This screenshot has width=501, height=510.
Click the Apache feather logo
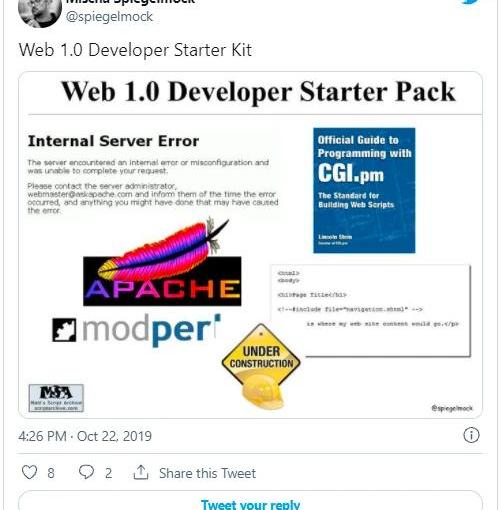tap(162, 262)
